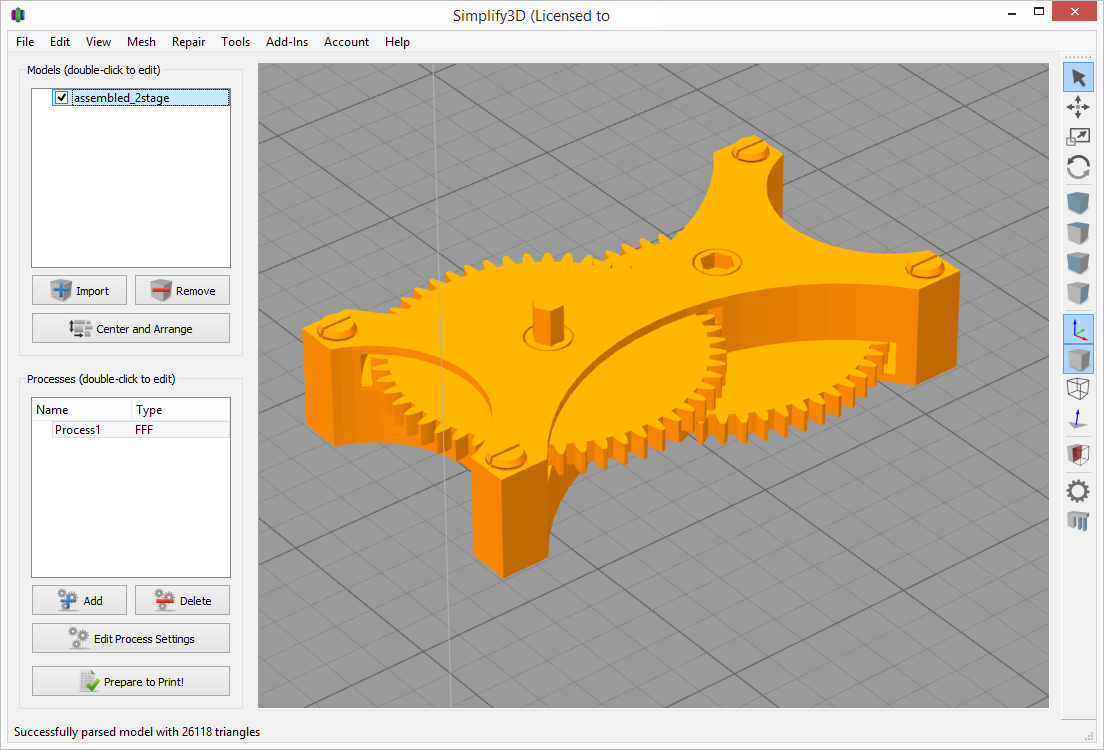Switch to front view cube
This screenshot has width=1104, height=750.
click(x=1078, y=263)
